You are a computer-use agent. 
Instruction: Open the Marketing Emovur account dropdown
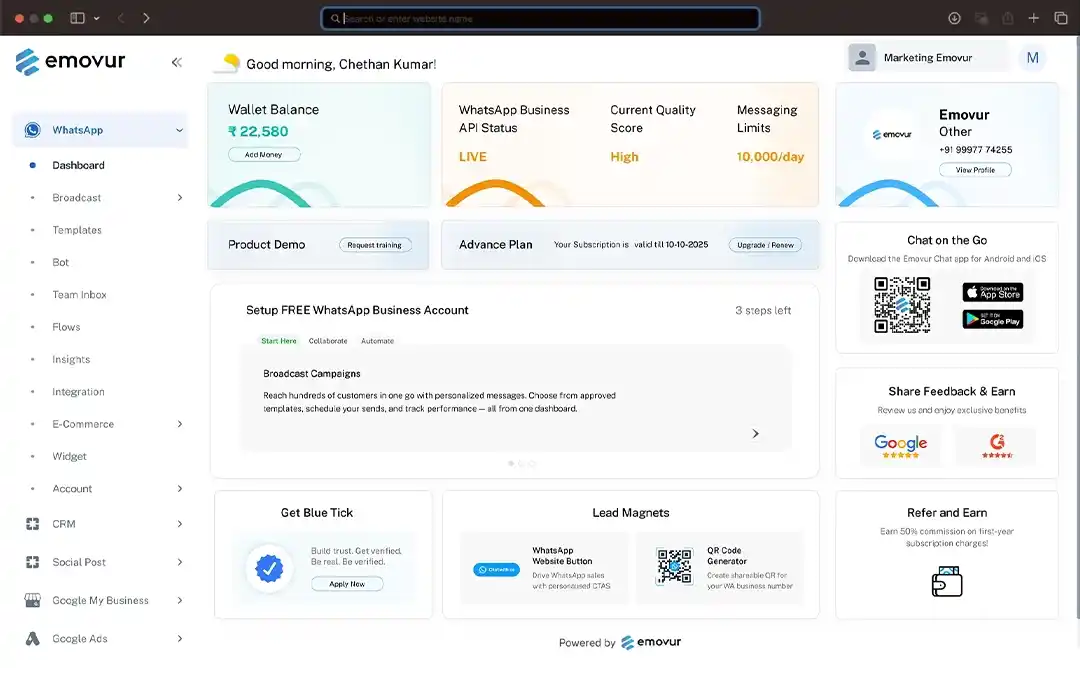point(926,58)
